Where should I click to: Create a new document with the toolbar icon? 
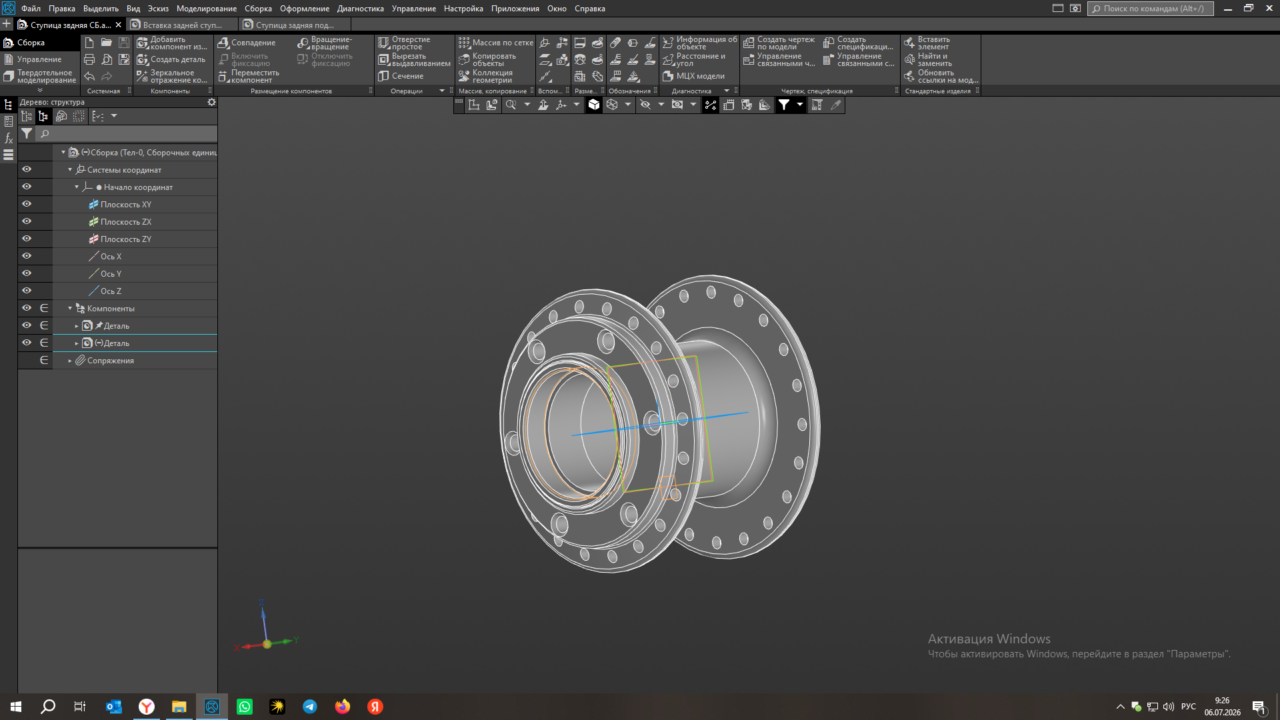tap(89, 43)
